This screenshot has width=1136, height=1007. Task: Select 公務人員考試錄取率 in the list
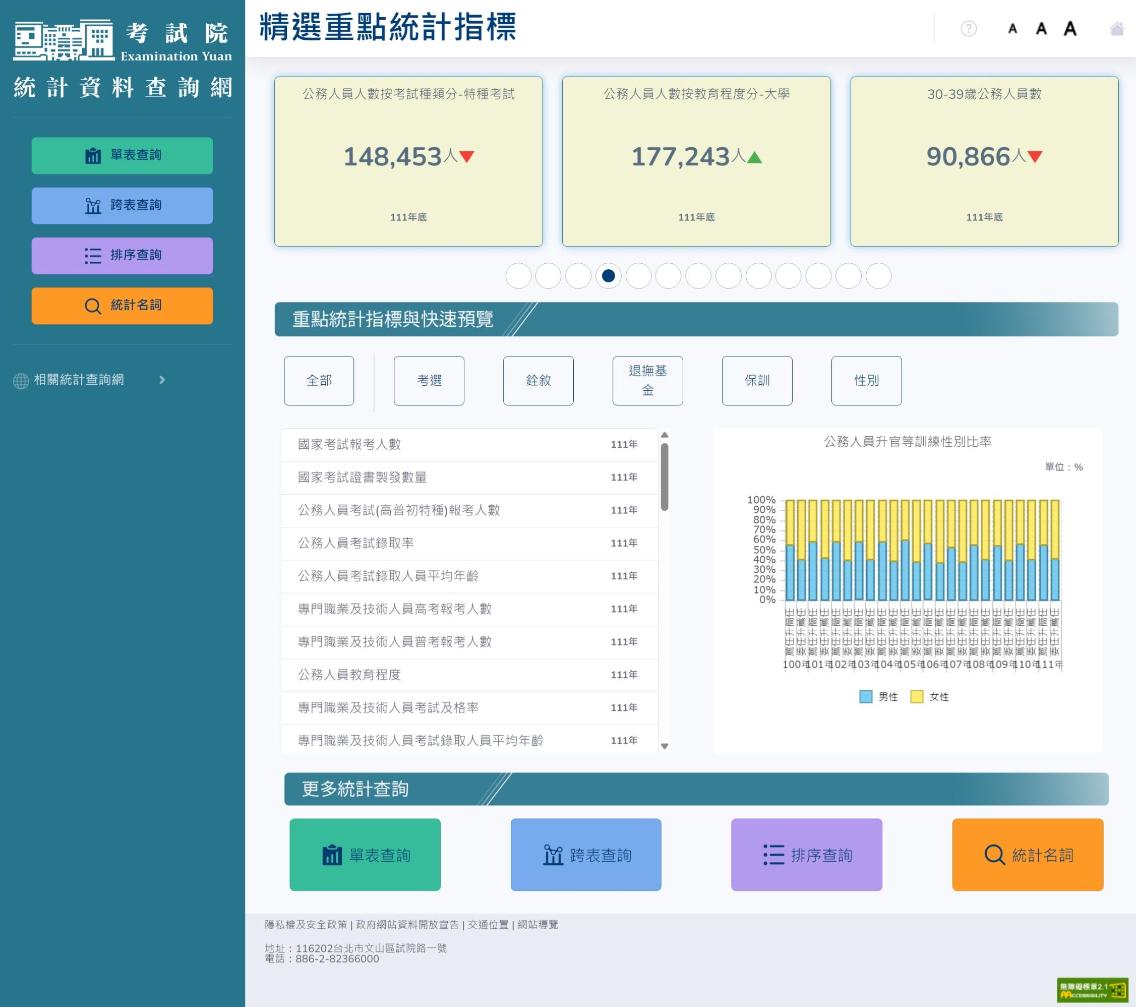coord(355,543)
